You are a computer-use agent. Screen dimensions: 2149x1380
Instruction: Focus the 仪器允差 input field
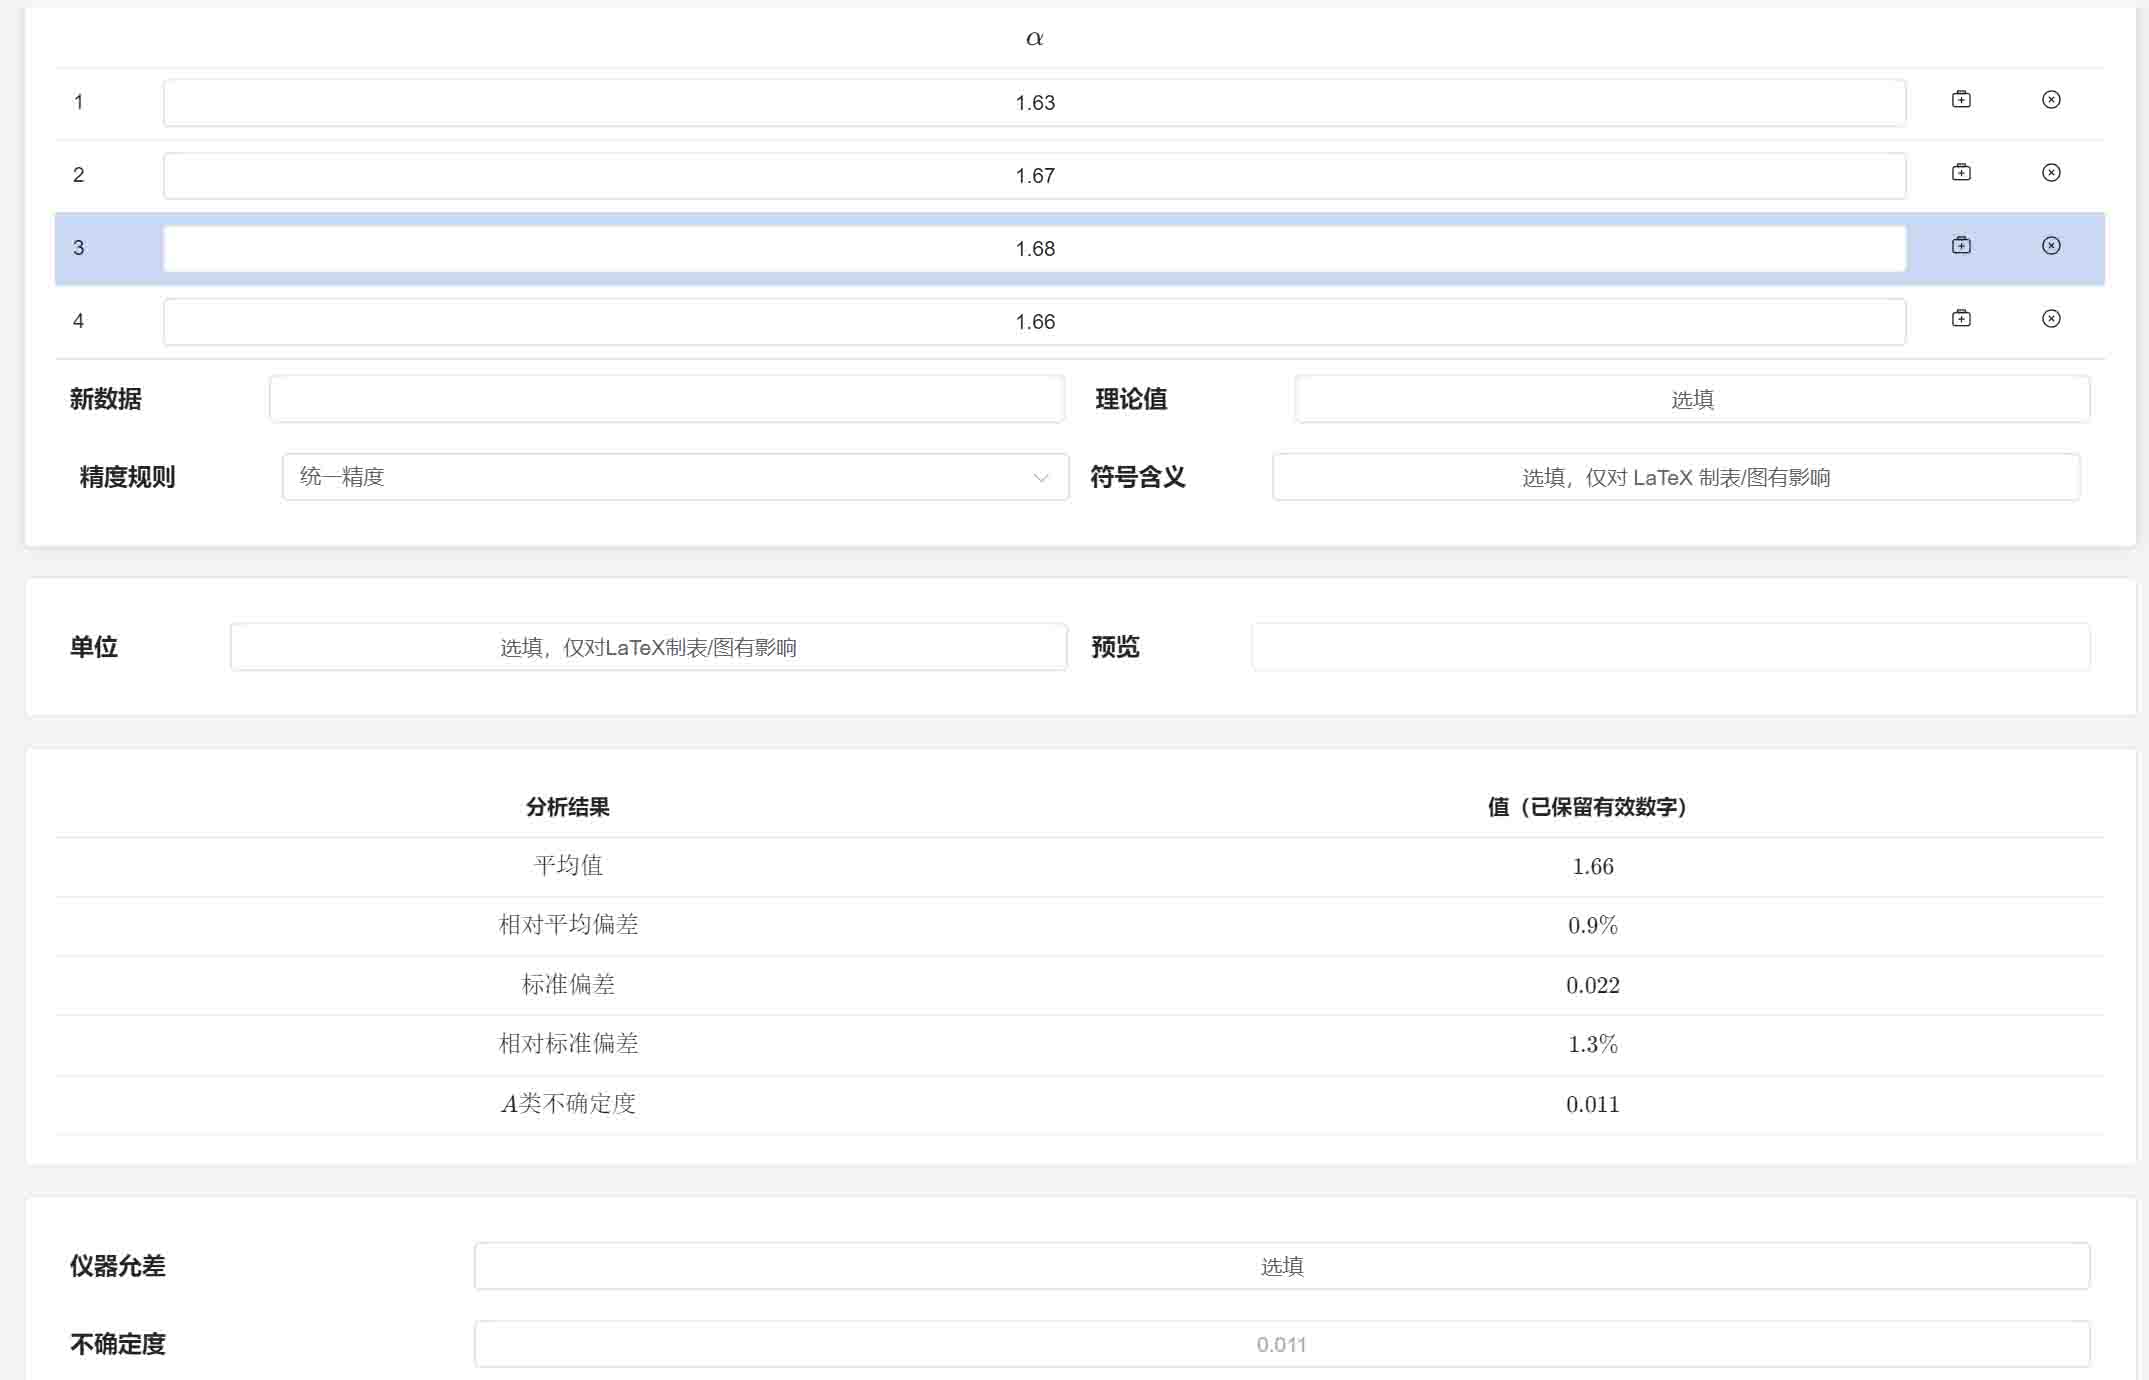(1281, 1266)
